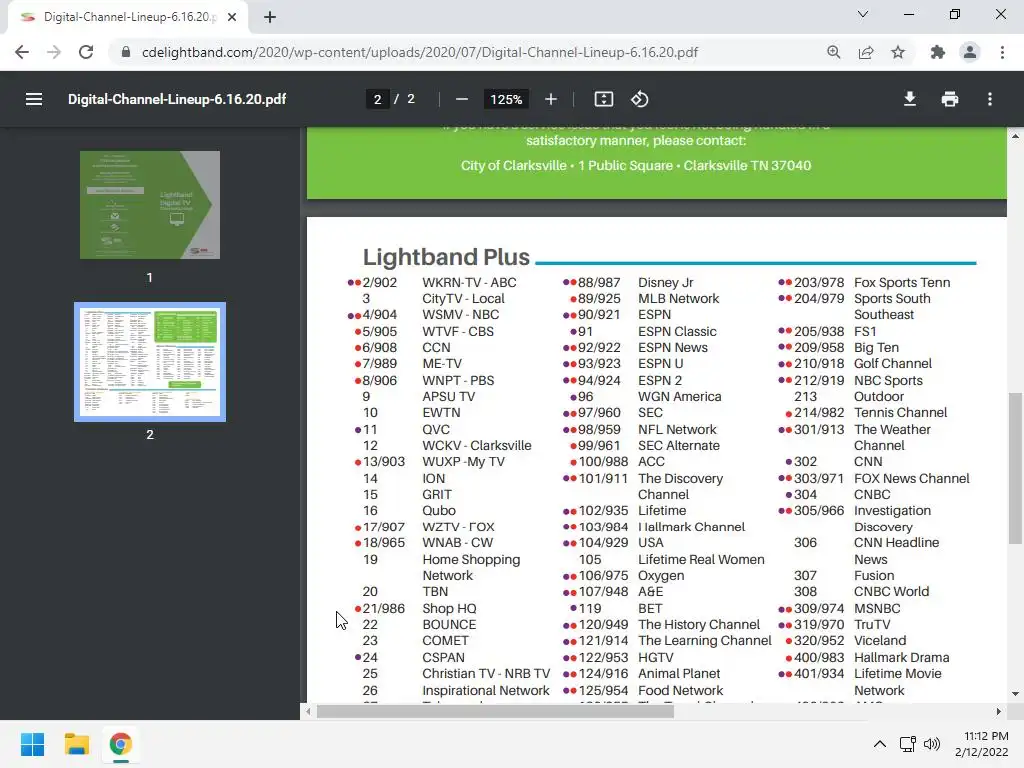Viewport: 1024px width, 768px height.
Task: Click the WGN America entry
Action: (x=679, y=396)
